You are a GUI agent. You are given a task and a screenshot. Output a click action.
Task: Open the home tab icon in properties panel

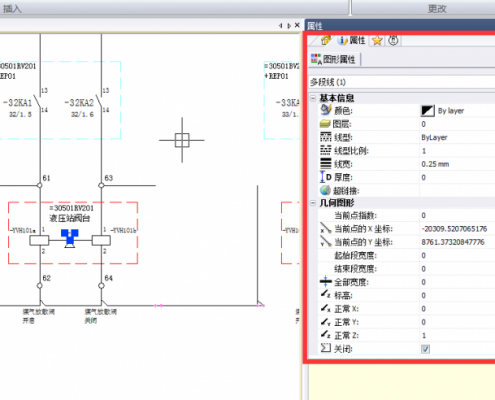(x=326, y=40)
